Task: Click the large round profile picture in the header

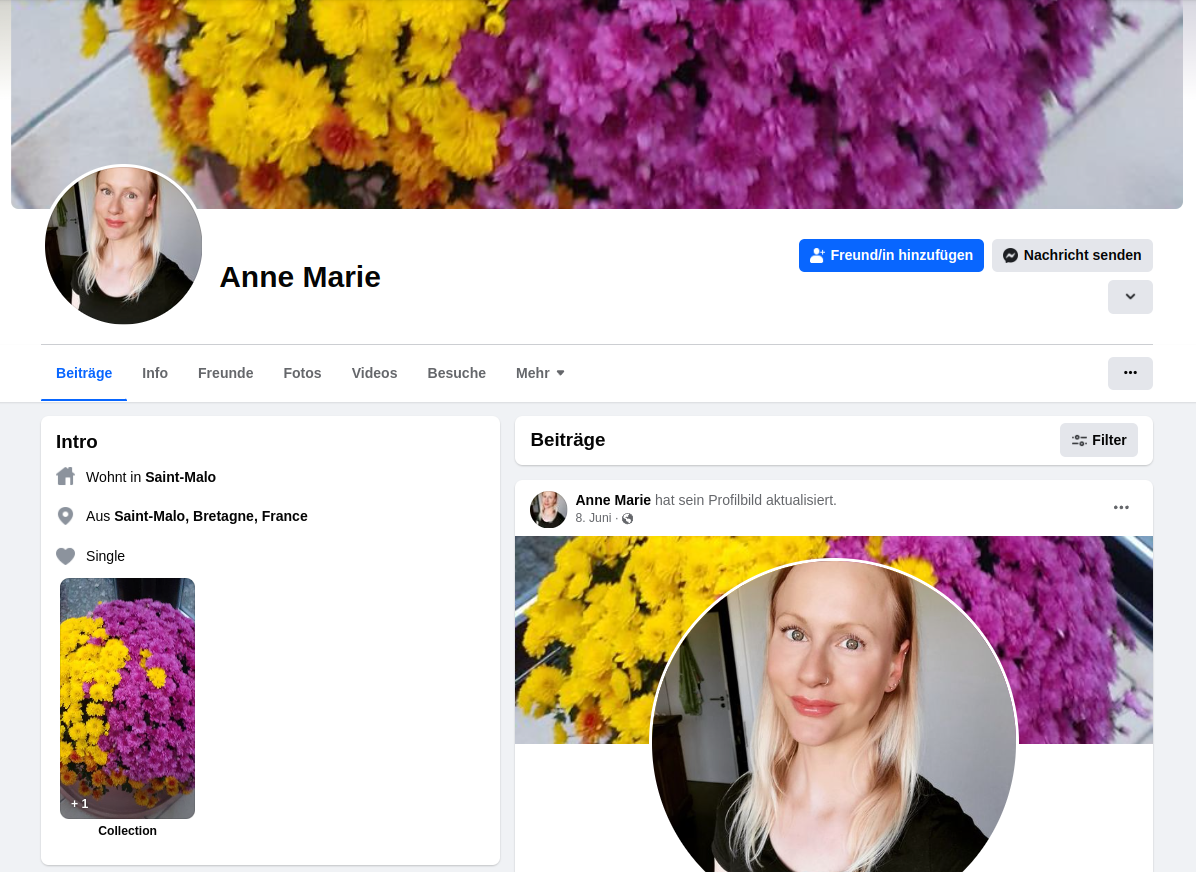Action: [x=124, y=246]
